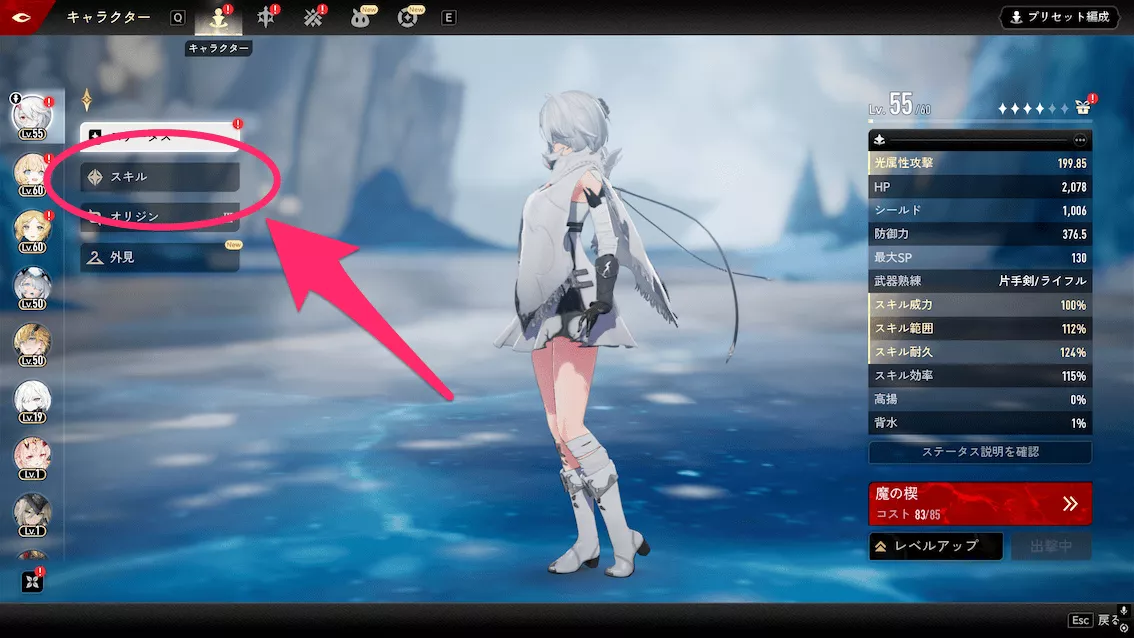Click the gift box reward icon

(1083, 107)
